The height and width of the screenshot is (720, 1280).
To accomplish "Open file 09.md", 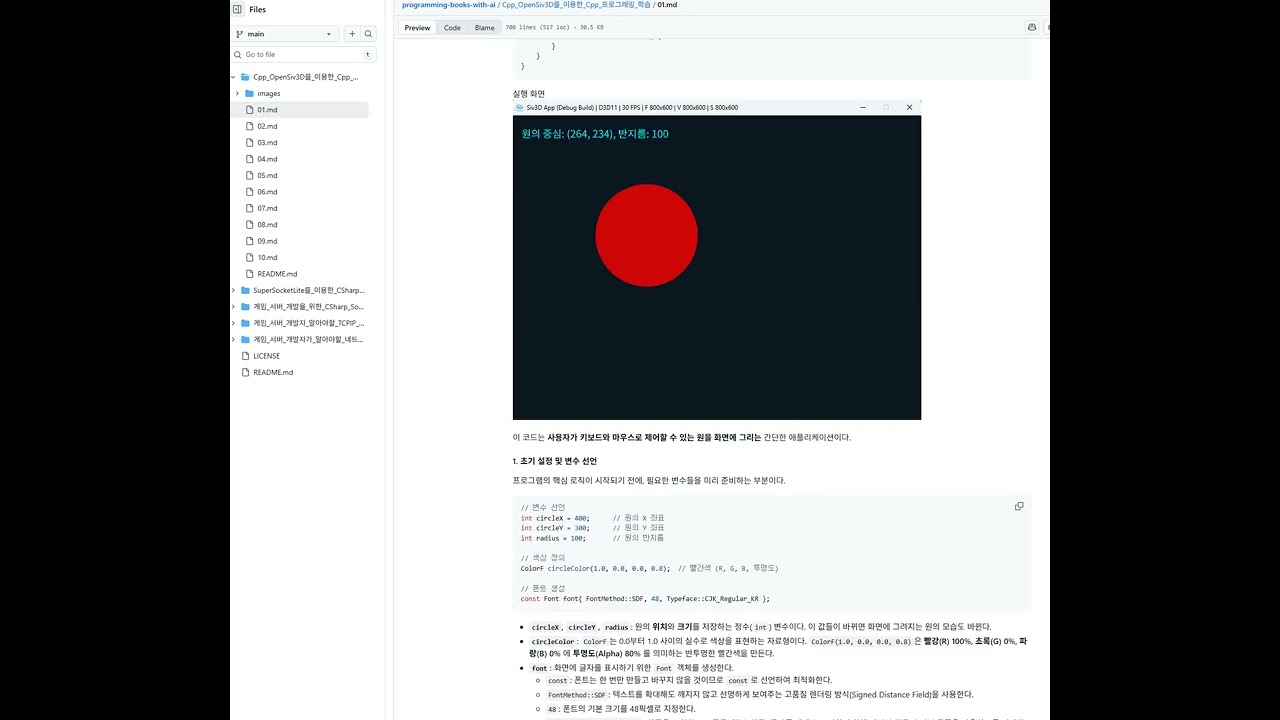I will (x=267, y=241).
